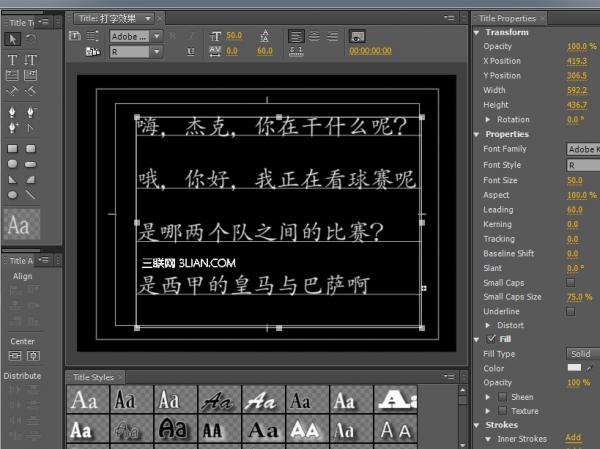
Task: Click the left-align text icon
Action: (296, 36)
